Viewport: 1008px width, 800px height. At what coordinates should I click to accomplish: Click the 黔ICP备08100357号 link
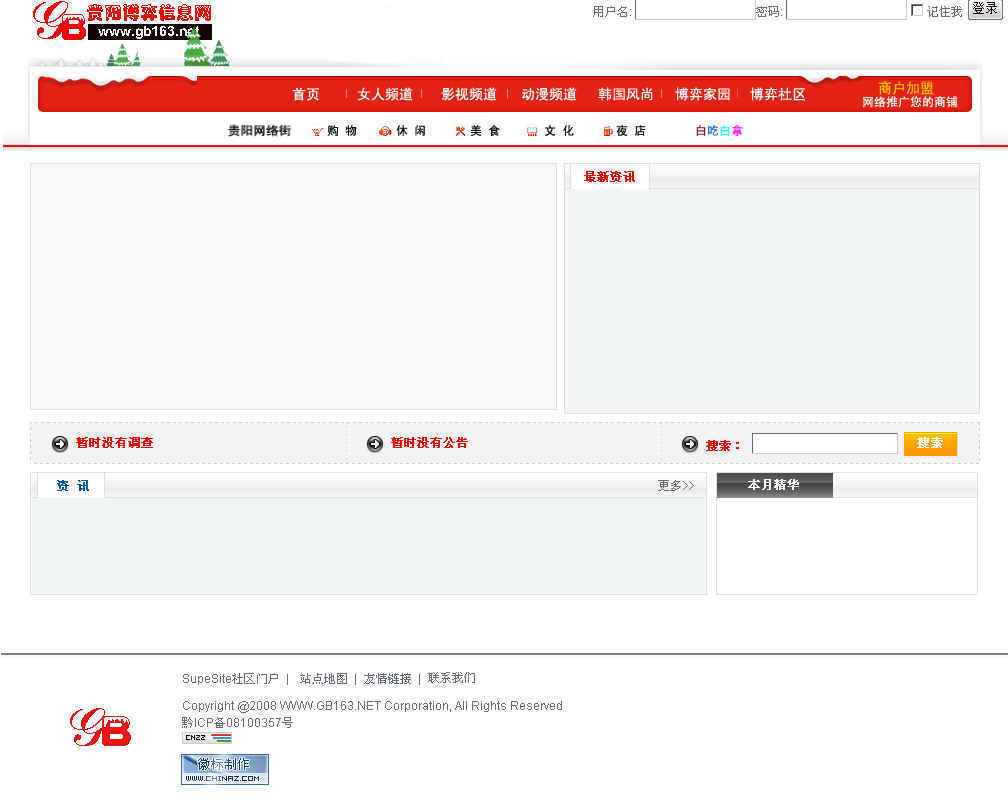tap(237, 723)
